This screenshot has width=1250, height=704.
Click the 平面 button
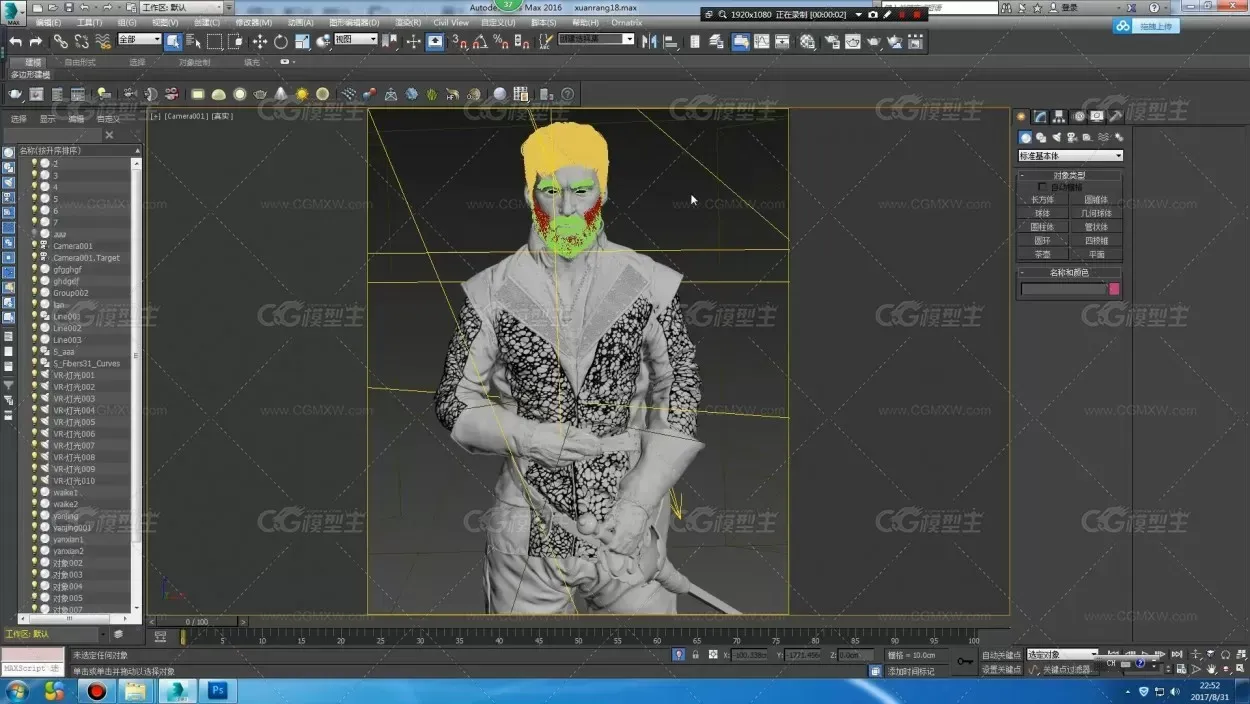[1096, 254]
